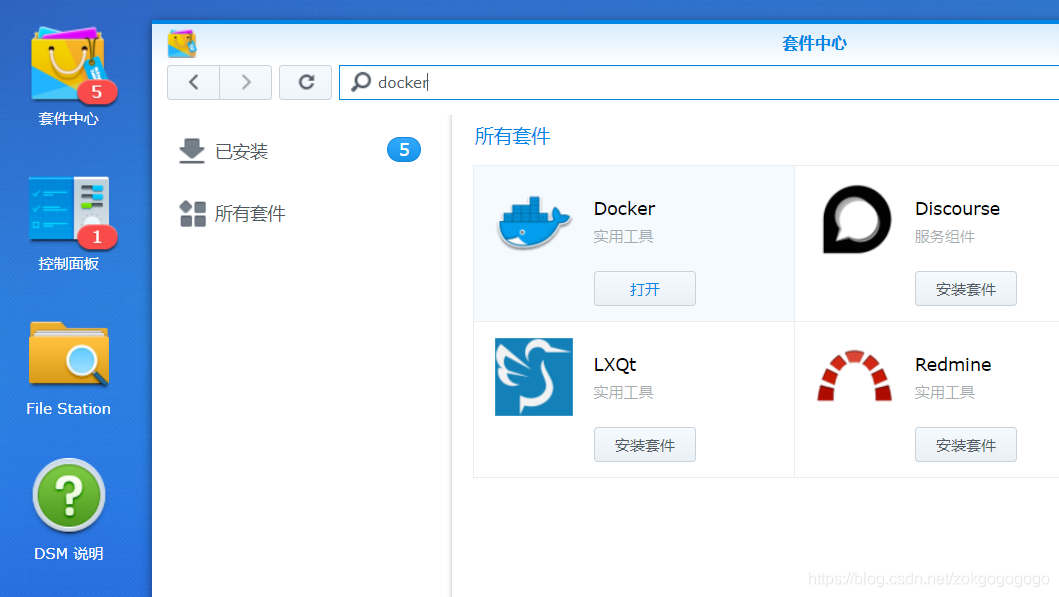Open the Redmine arch icon

coord(854,375)
